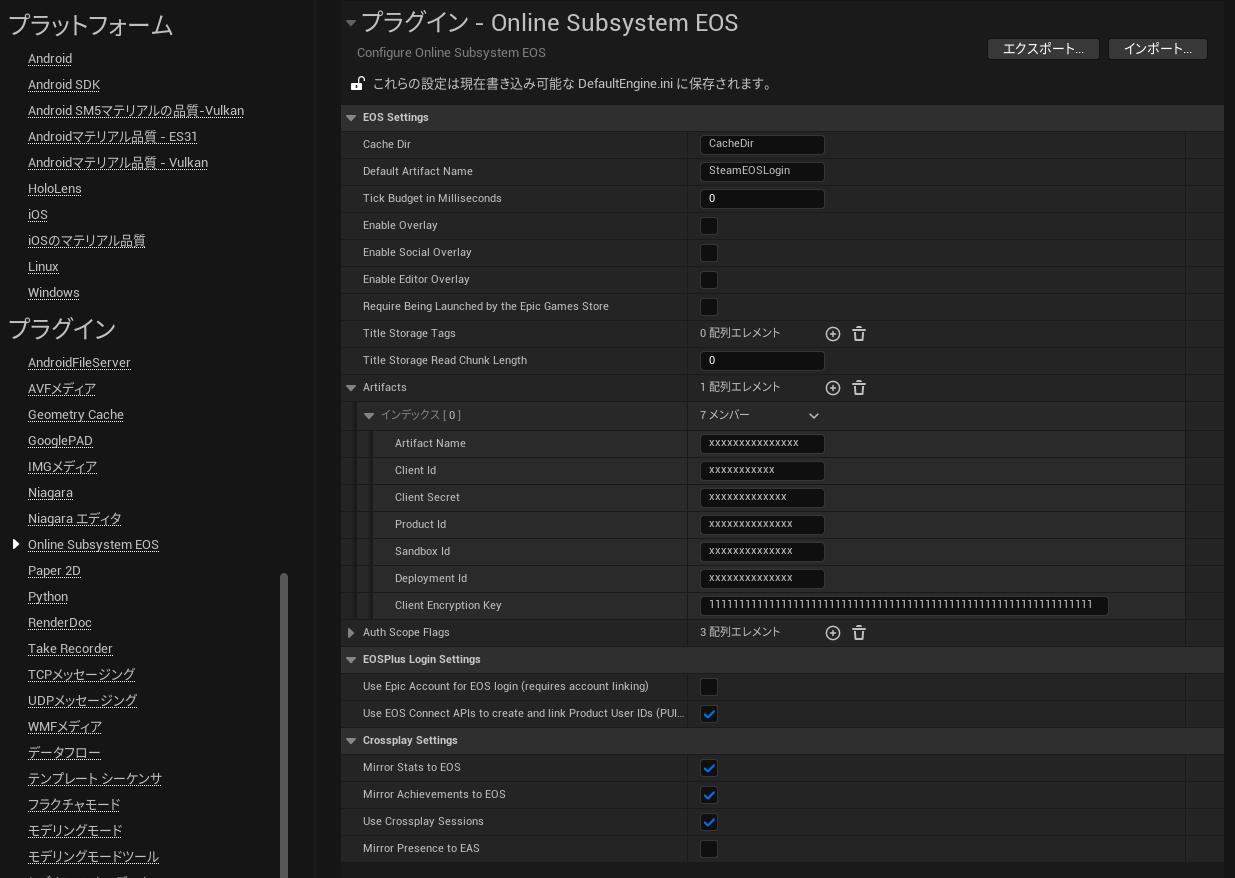Click the エクスポート button
Viewport: 1235px width, 878px height.
[x=1043, y=48]
